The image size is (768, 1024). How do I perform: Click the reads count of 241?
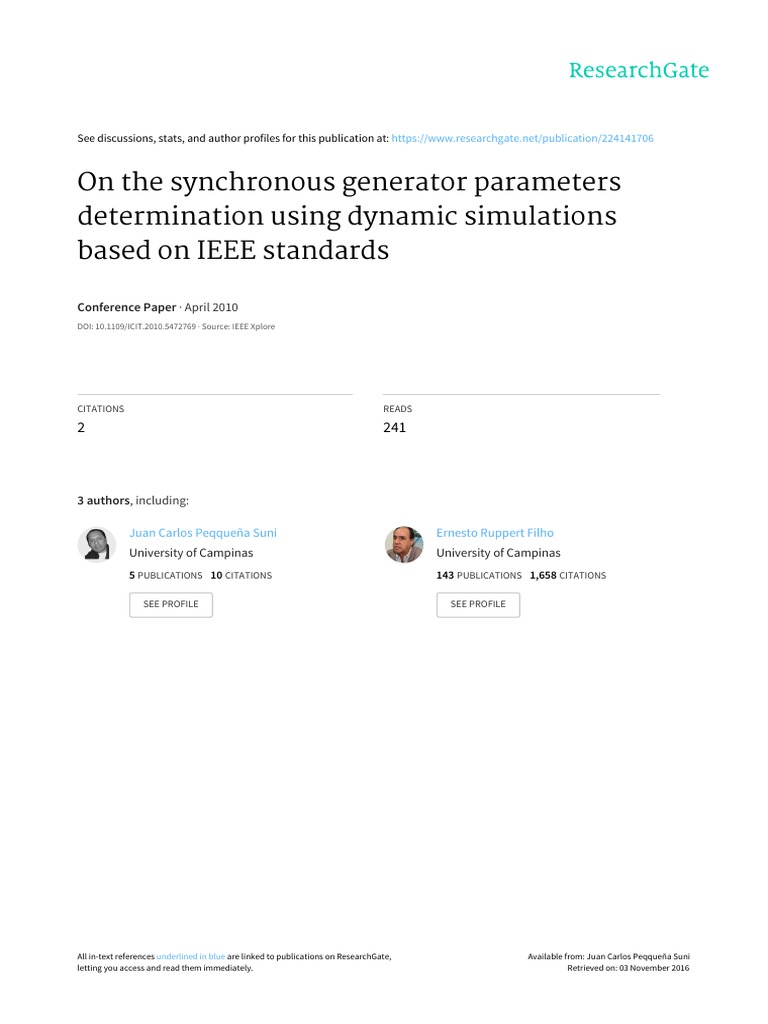394,427
